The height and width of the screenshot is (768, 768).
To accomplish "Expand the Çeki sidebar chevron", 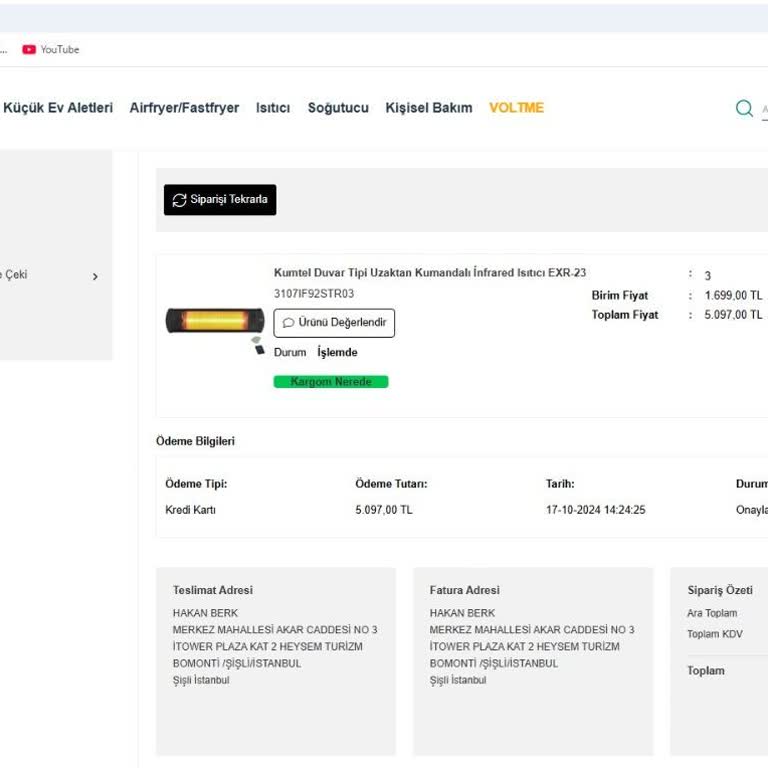I will click(95, 277).
